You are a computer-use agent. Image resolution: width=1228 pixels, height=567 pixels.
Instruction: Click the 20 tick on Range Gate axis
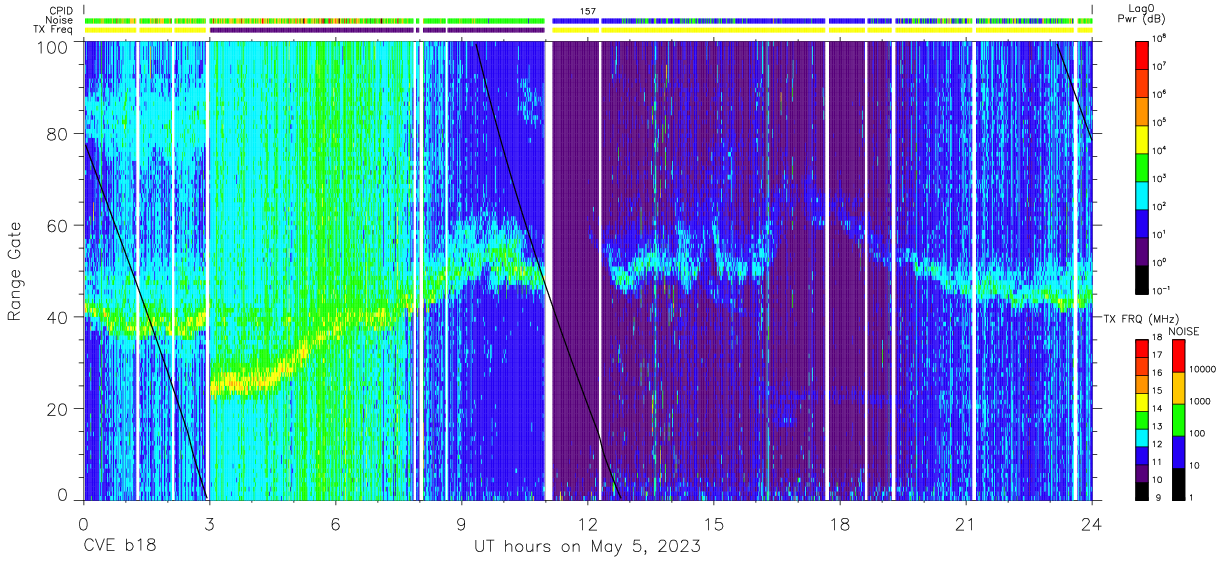tap(57, 408)
